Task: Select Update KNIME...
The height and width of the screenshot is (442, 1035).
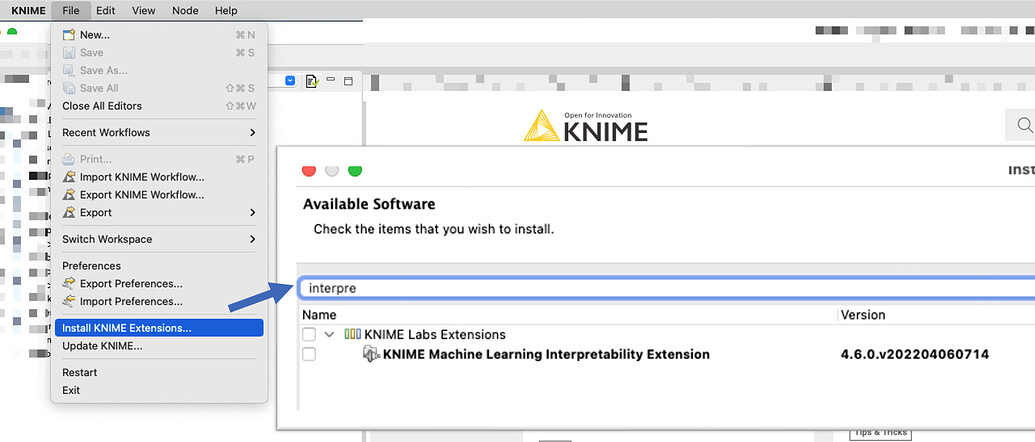Action: [x=158, y=346]
